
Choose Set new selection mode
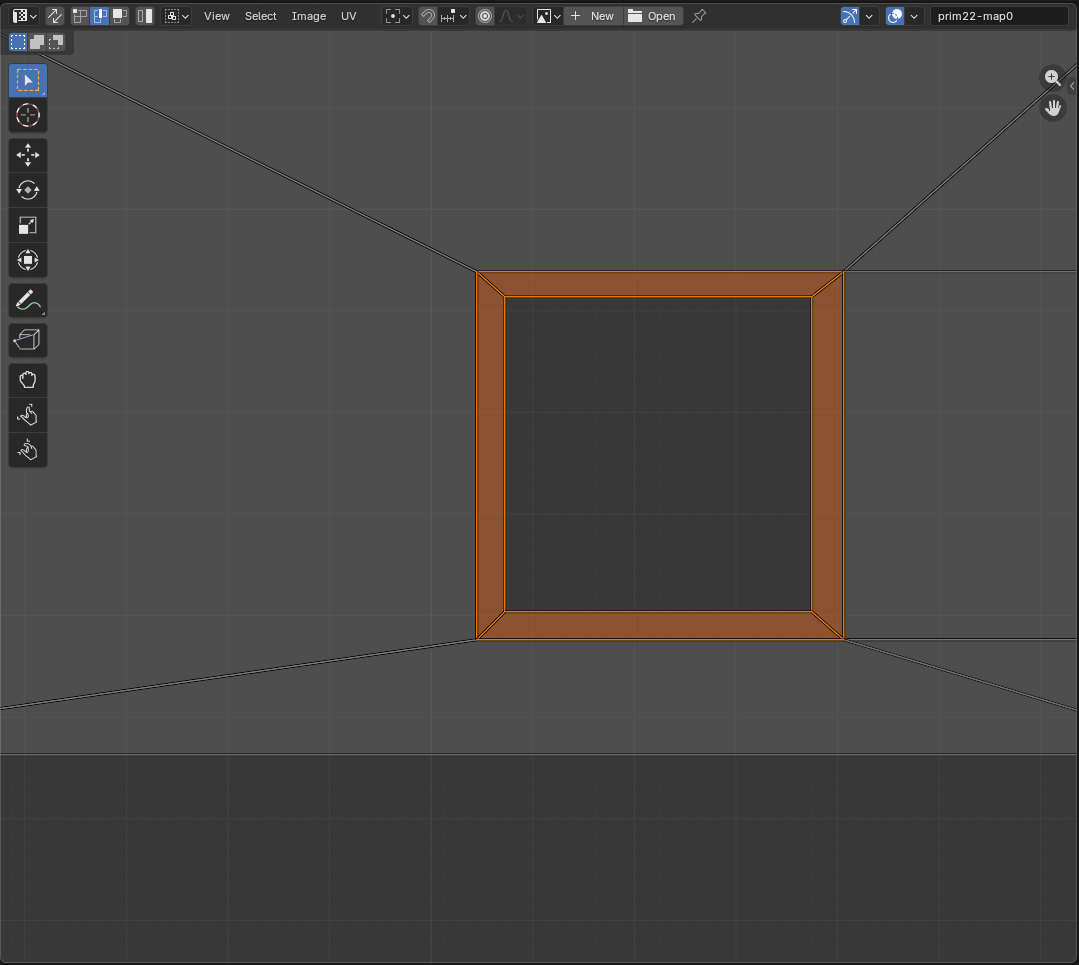18,42
